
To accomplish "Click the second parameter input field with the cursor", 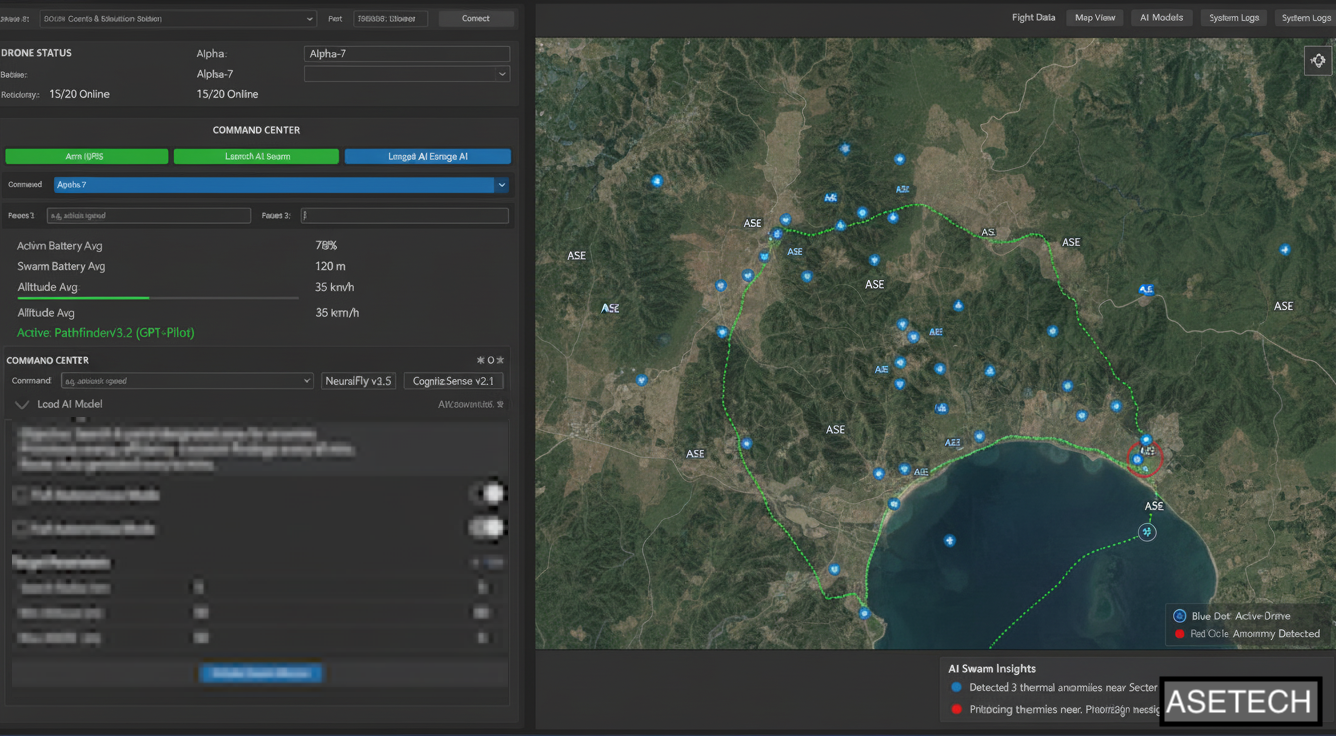I will click(404, 215).
